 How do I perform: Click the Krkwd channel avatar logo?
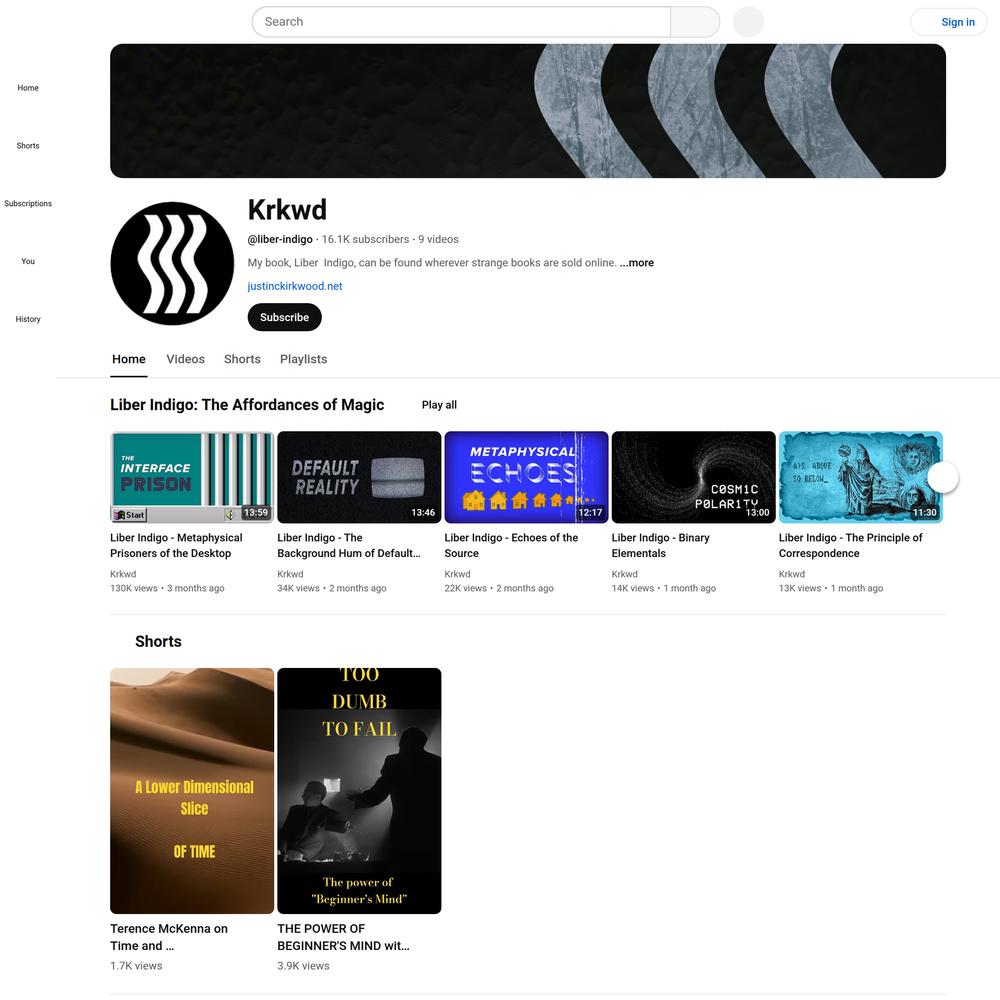point(172,263)
